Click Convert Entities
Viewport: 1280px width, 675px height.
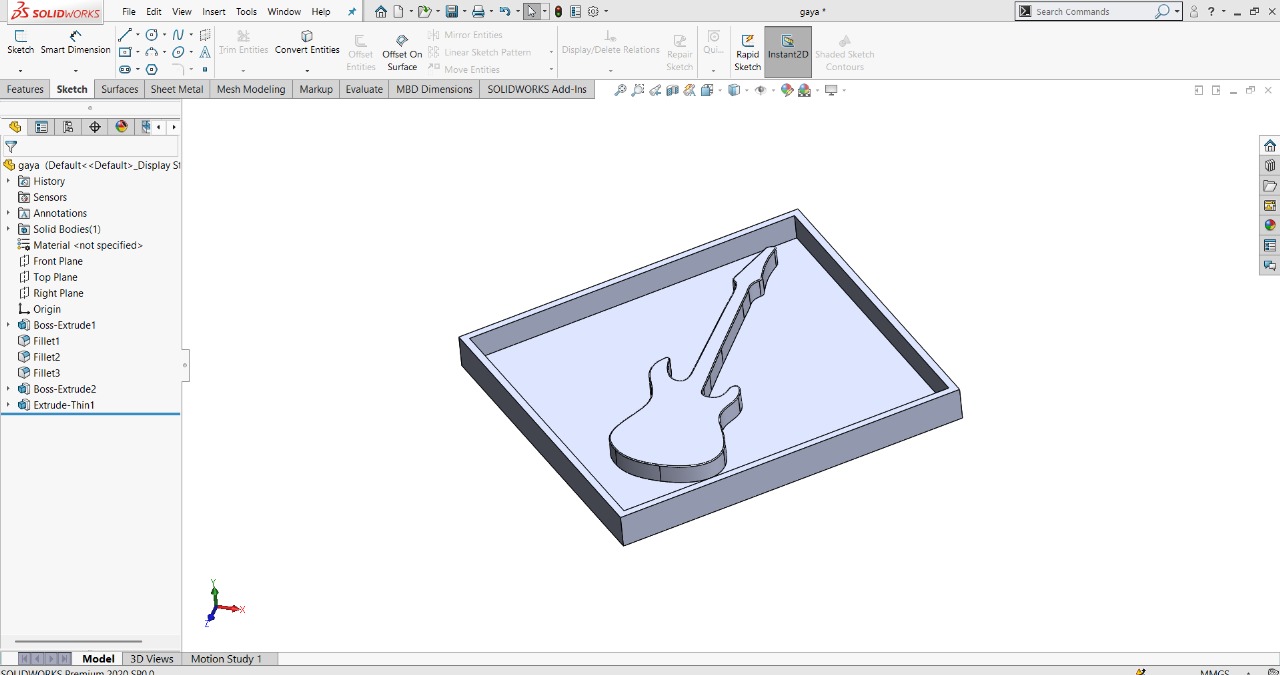click(x=307, y=42)
